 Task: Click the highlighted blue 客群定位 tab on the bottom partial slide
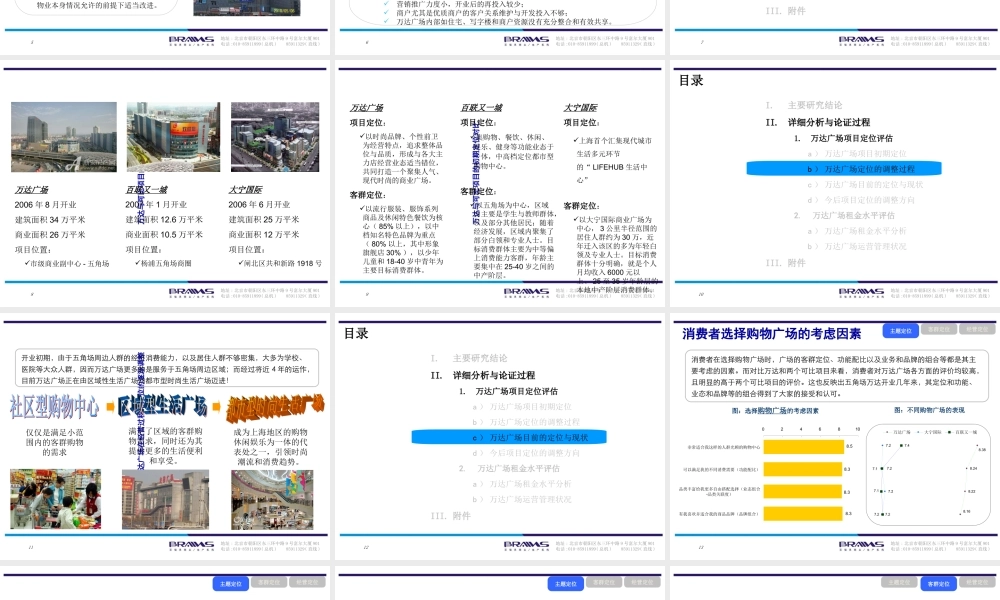point(939,583)
